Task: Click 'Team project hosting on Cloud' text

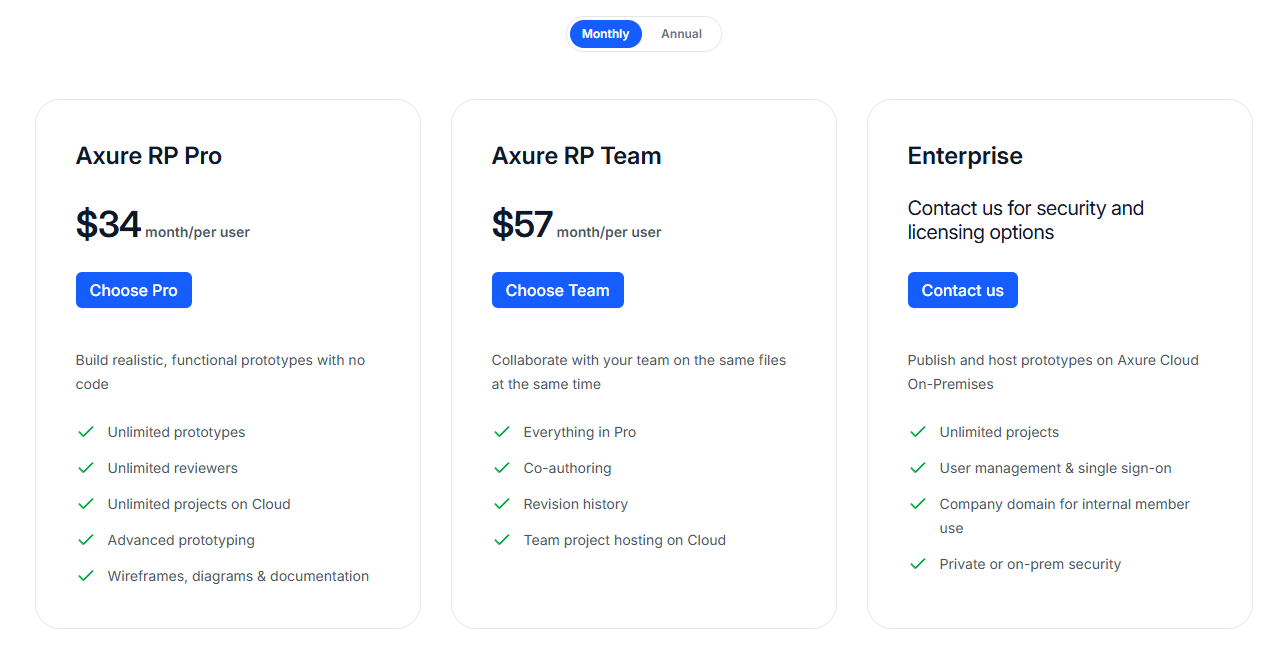Action: point(625,540)
